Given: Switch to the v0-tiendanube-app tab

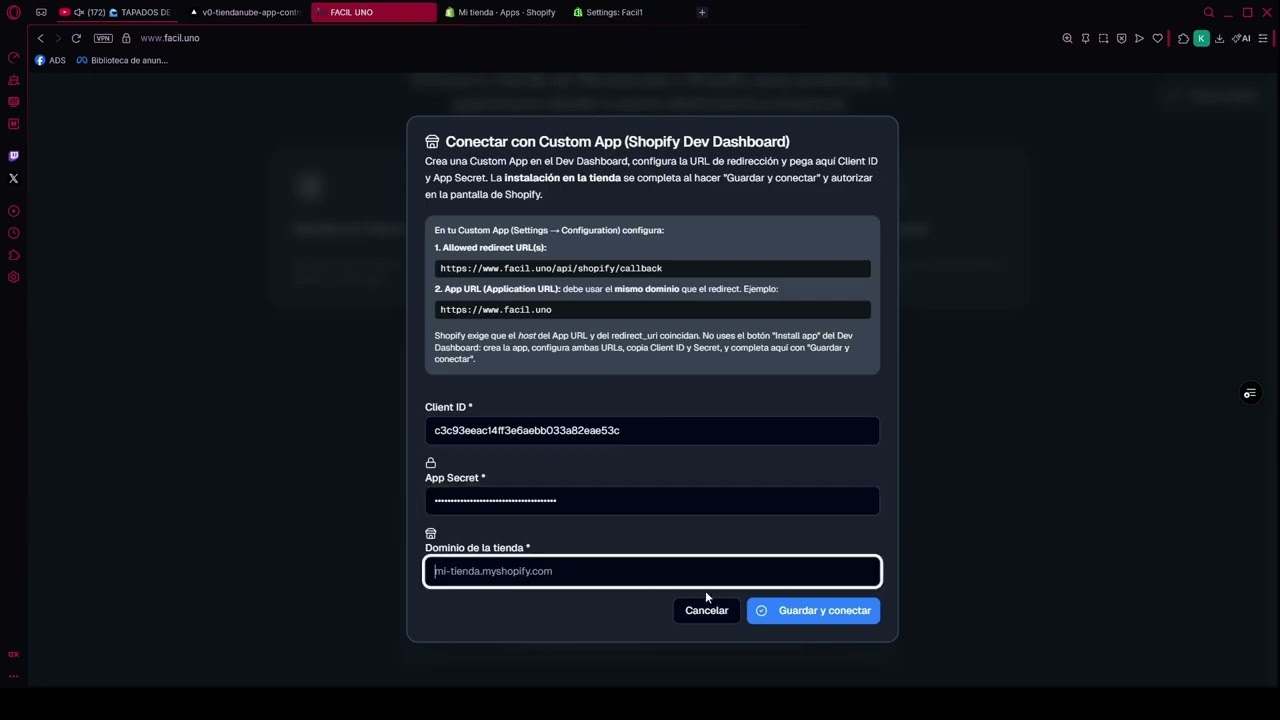Looking at the screenshot, I should pyautogui.click(x=245, y=12).
